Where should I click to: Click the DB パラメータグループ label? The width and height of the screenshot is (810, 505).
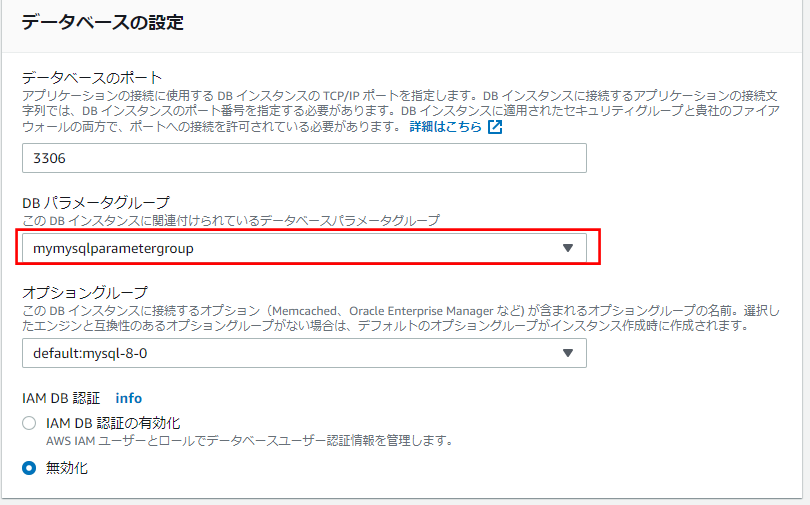(96, 202)
